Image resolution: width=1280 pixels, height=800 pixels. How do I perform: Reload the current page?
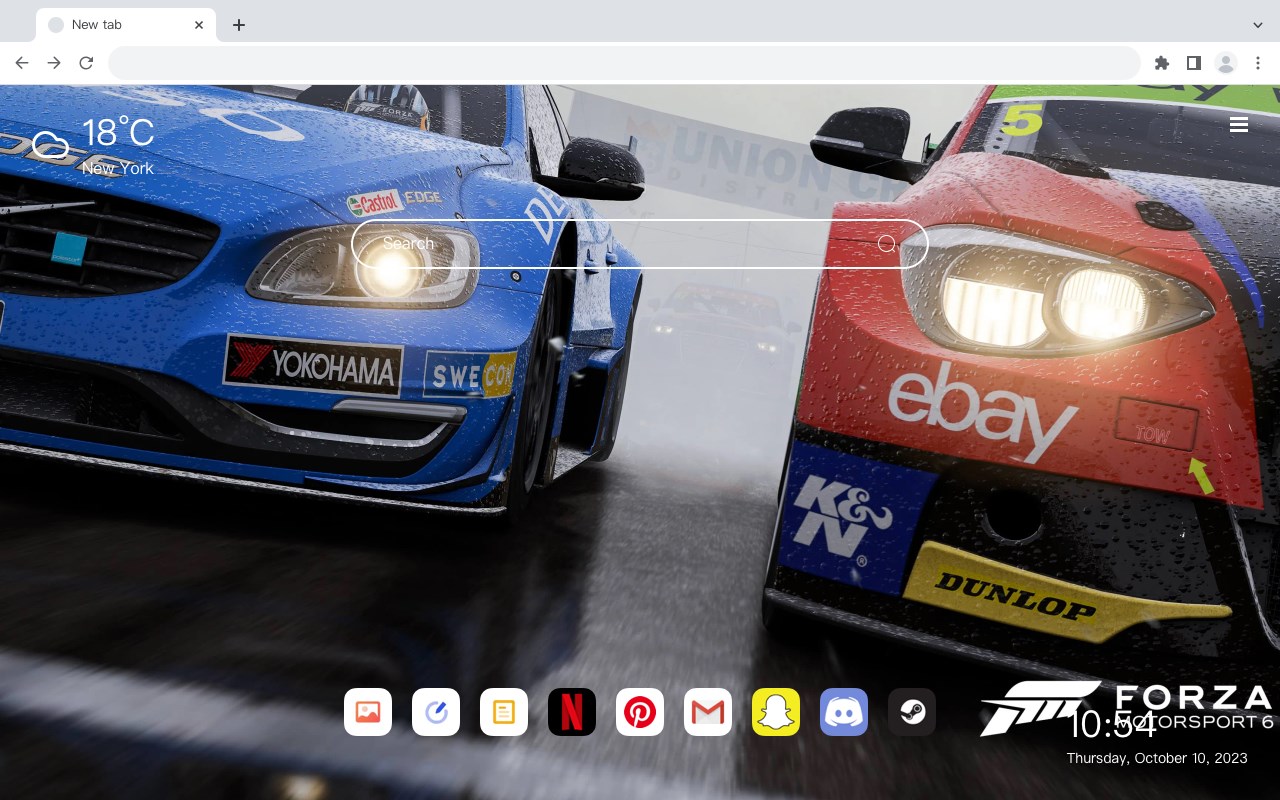pyautogui.click(x=86, y=63)
